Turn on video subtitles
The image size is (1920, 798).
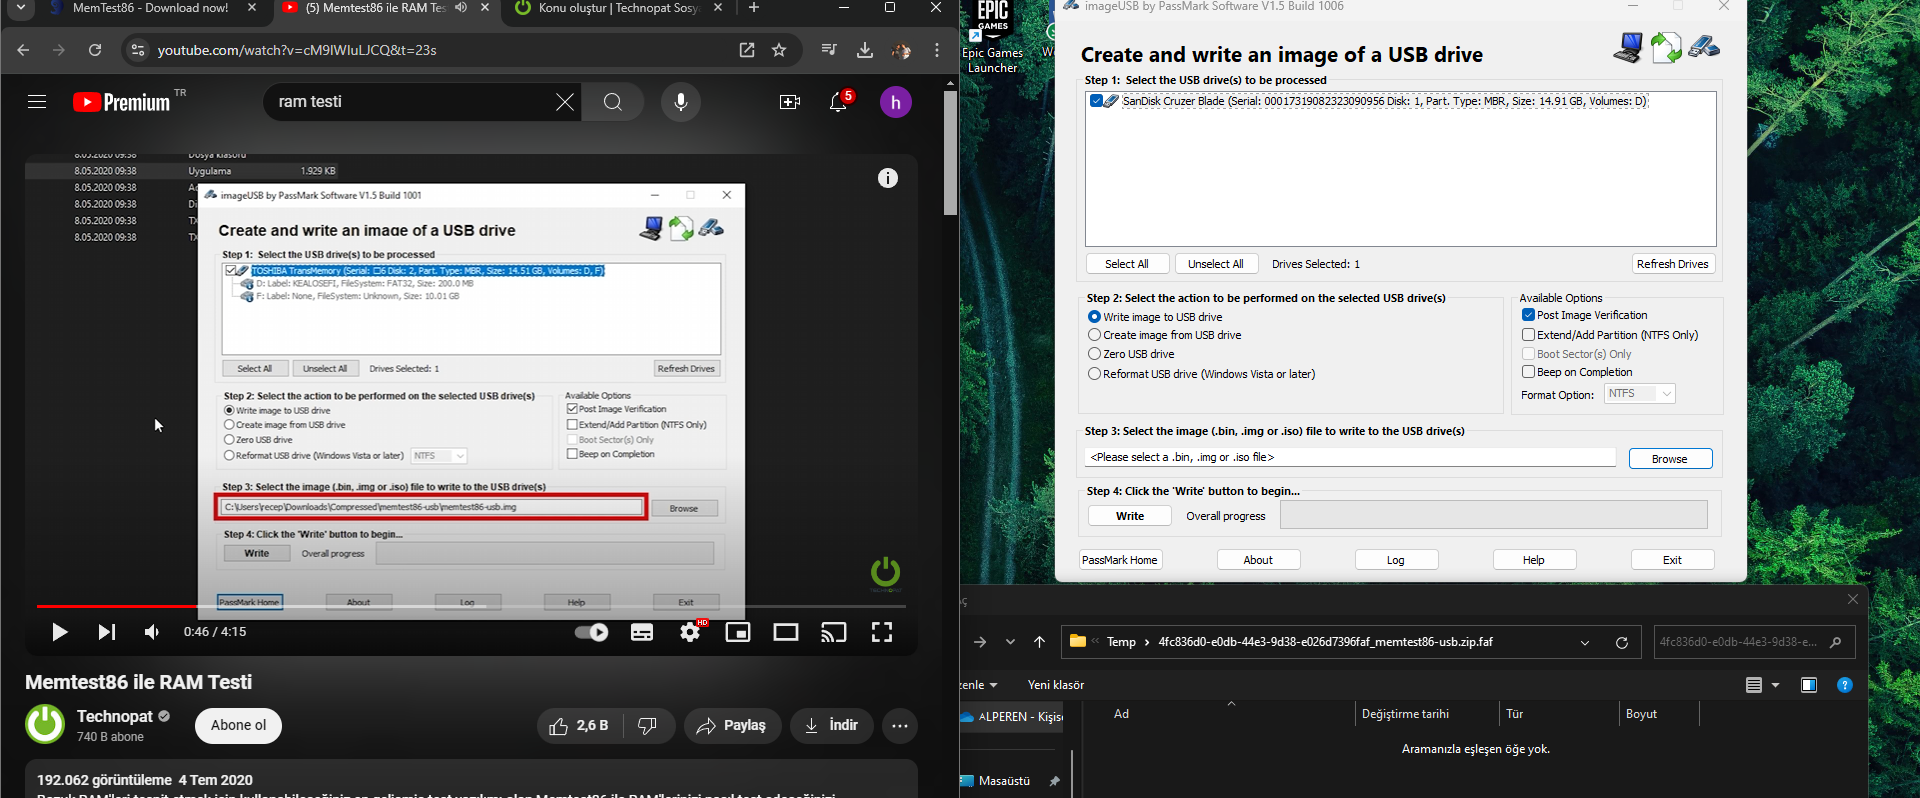tap(642, 632)
